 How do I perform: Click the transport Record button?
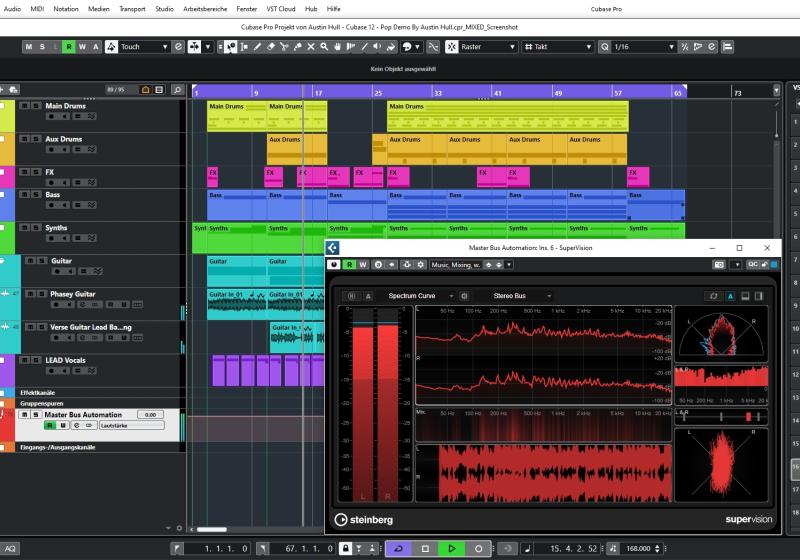[x=478, y=548]
